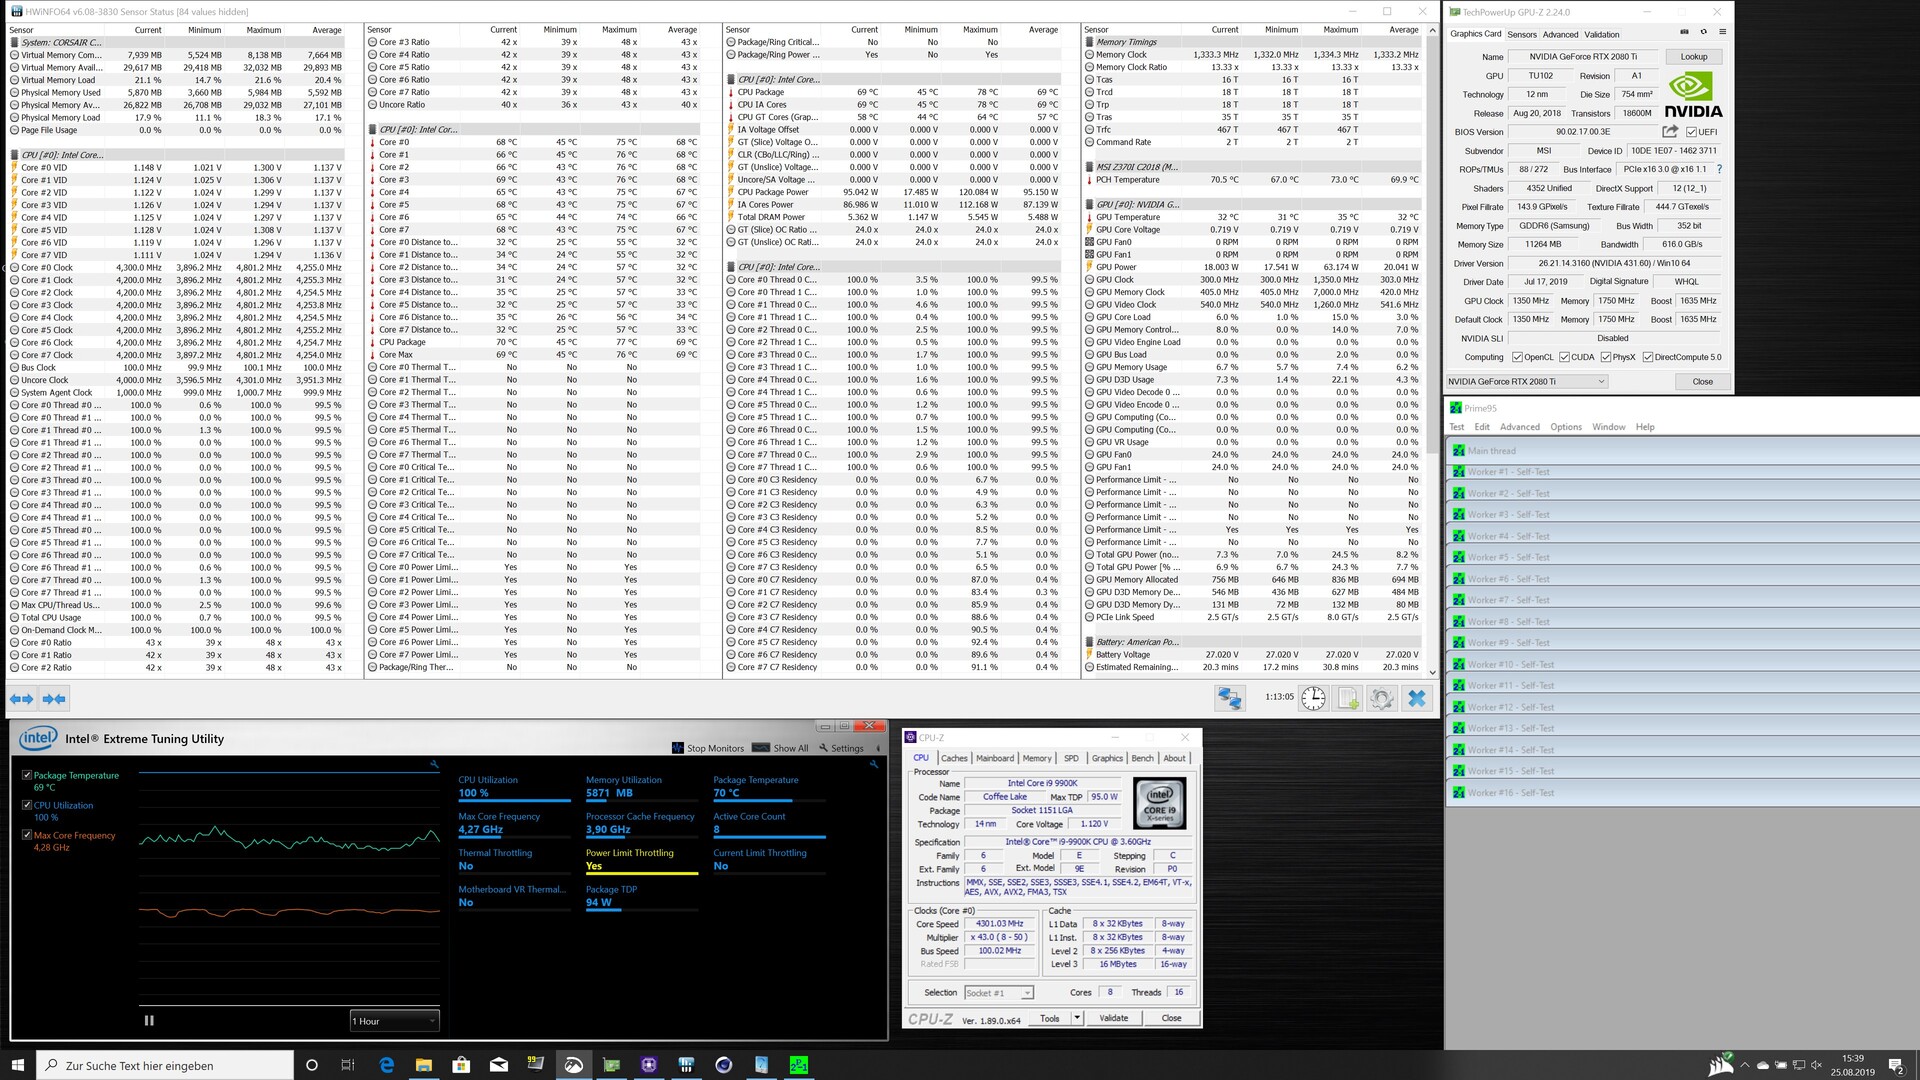Click bus interface question mark icon
1920x1080 pixels.
(x=1719, y=169)
